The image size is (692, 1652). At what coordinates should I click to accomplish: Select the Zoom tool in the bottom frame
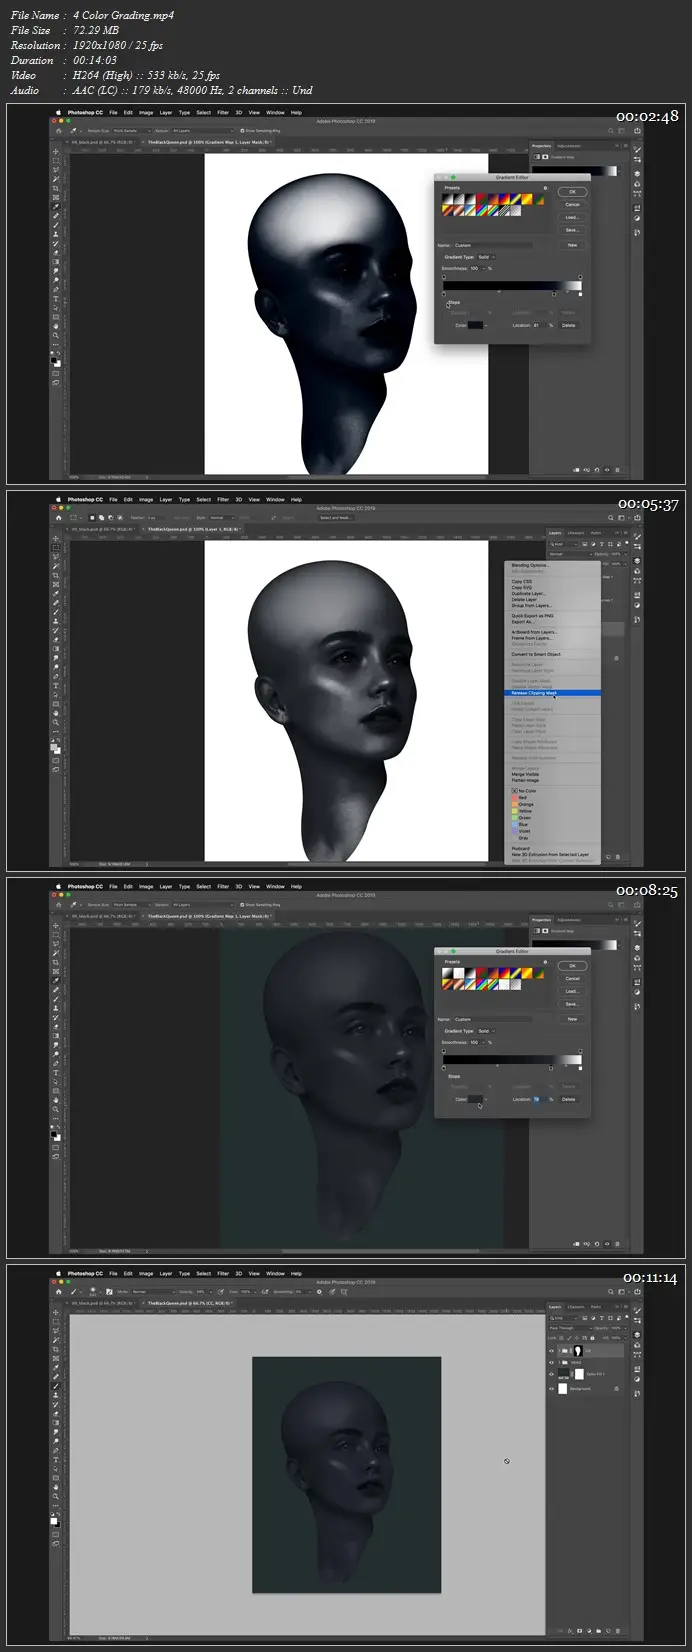coord(56,1496)
